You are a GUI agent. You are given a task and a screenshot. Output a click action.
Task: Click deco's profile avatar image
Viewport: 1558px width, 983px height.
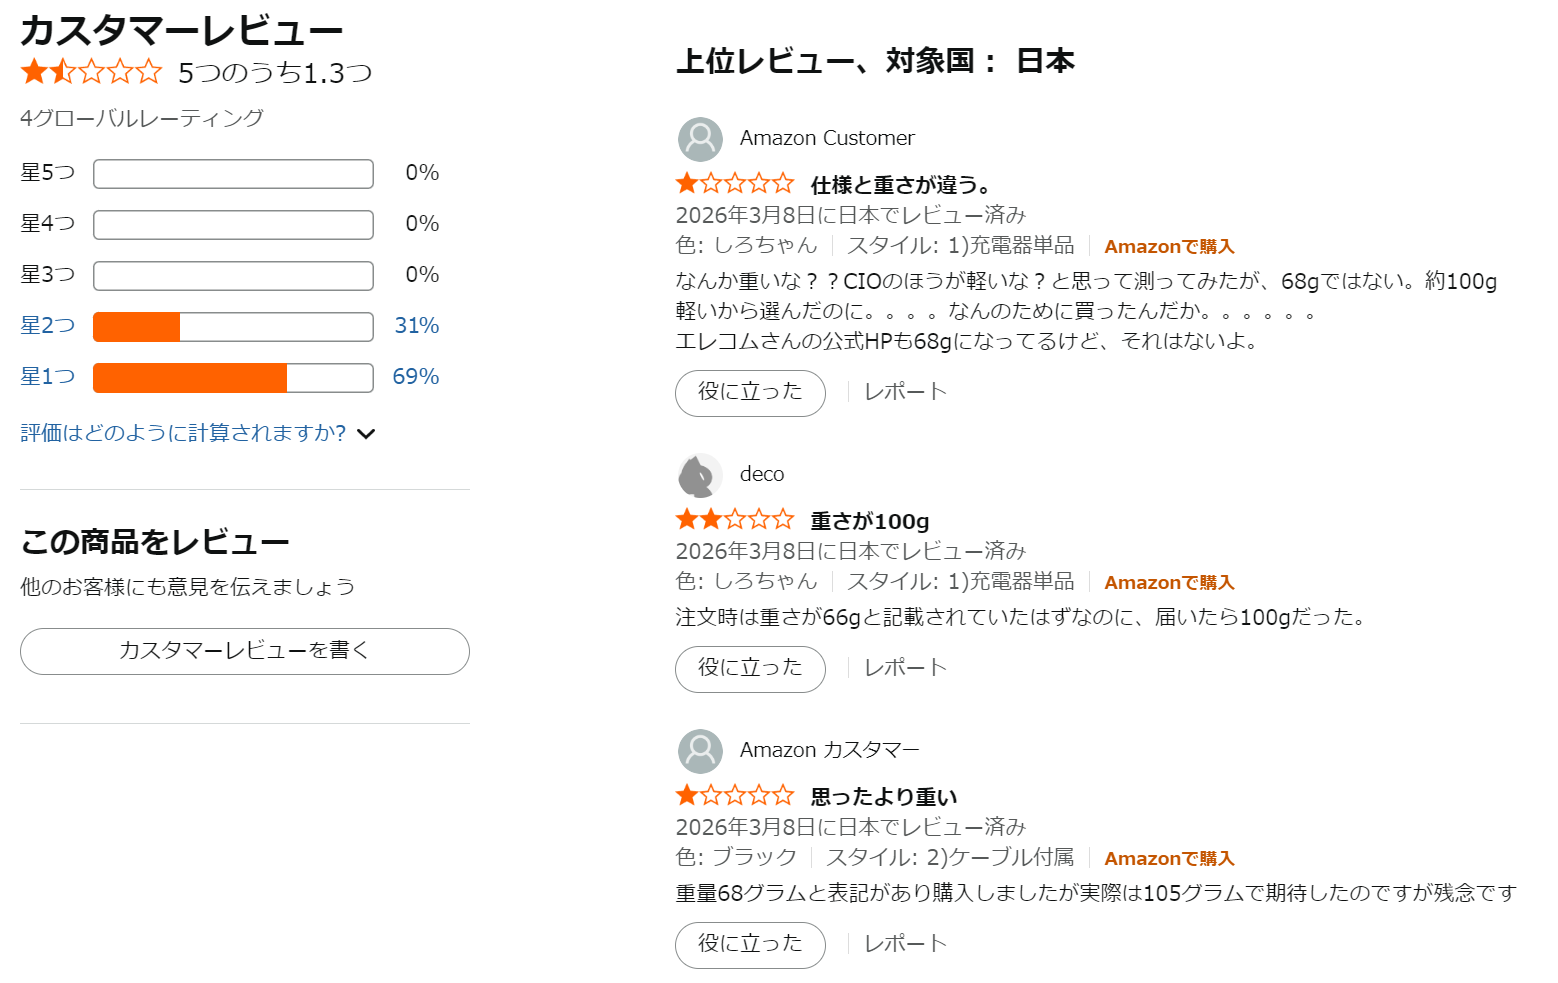pos(700,475)
